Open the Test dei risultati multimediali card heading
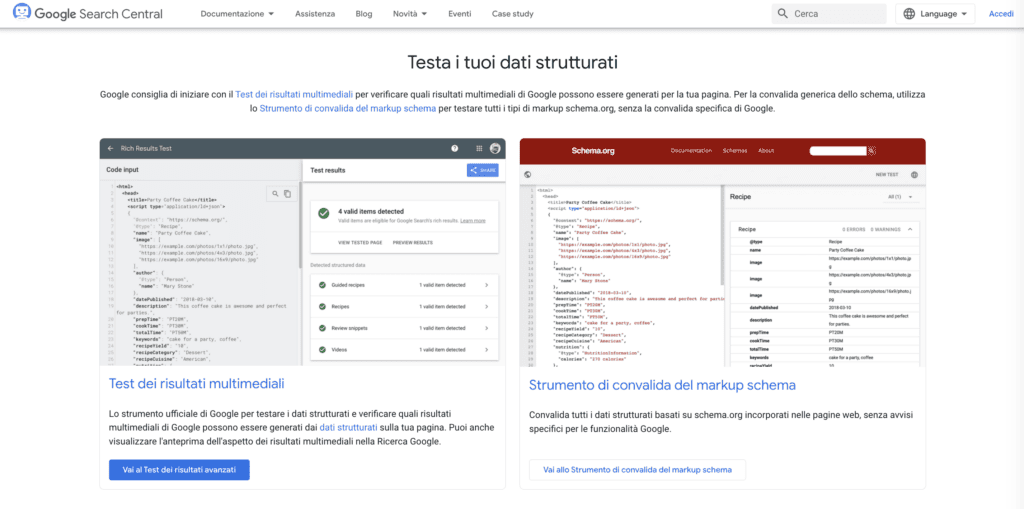Image resolution: width=1024 pixels, height=509 pixels. click(197, 383)
